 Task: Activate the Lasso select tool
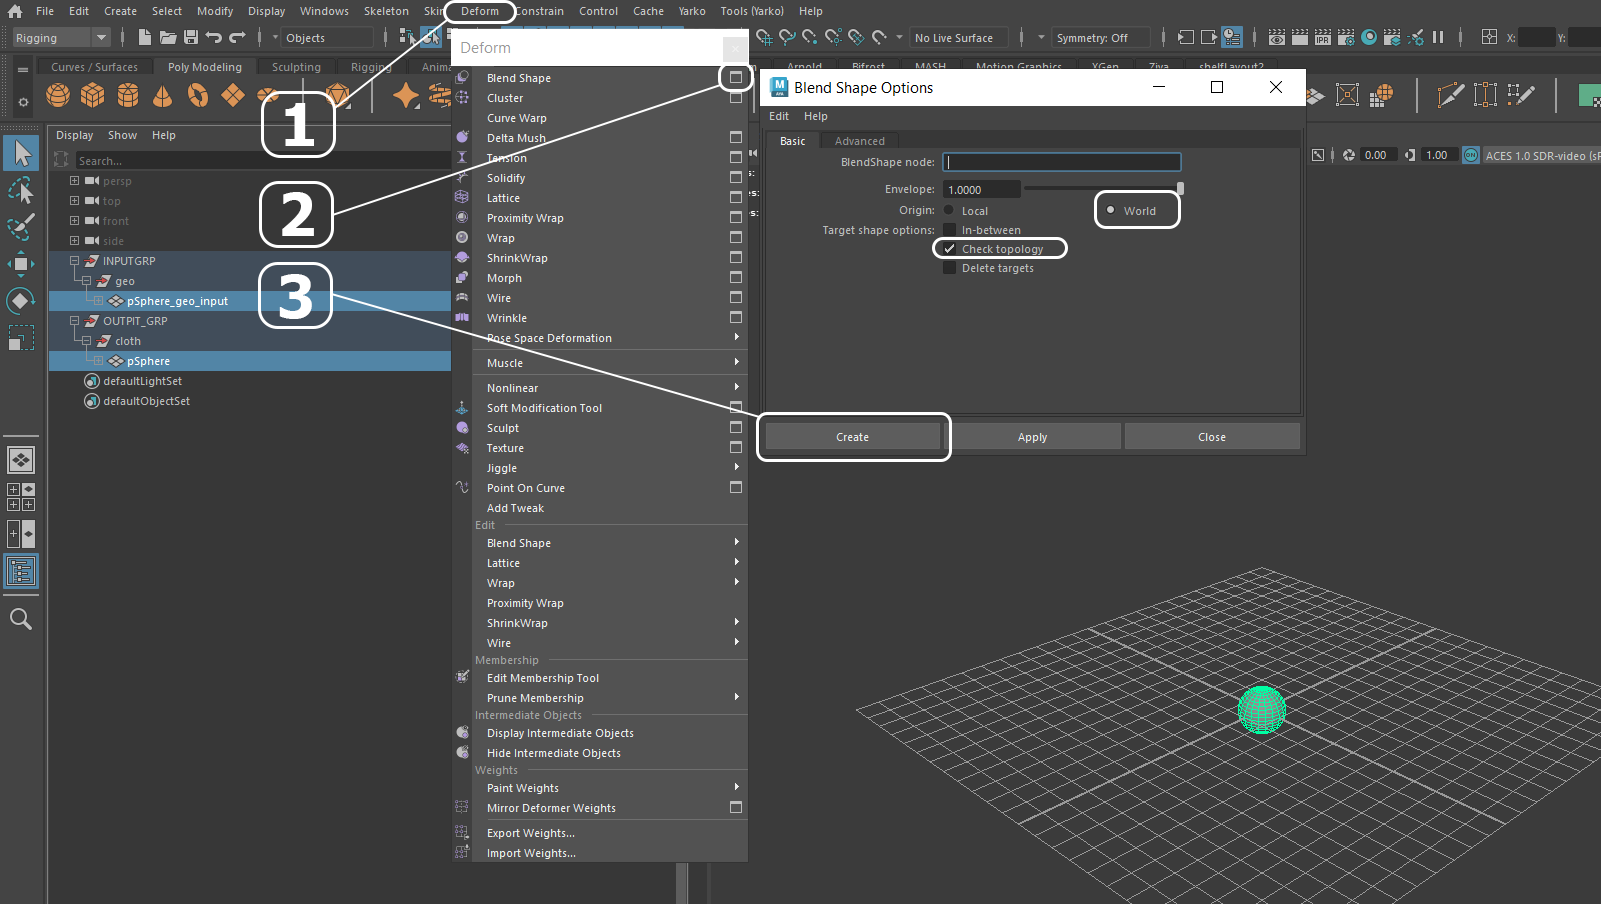20,190
